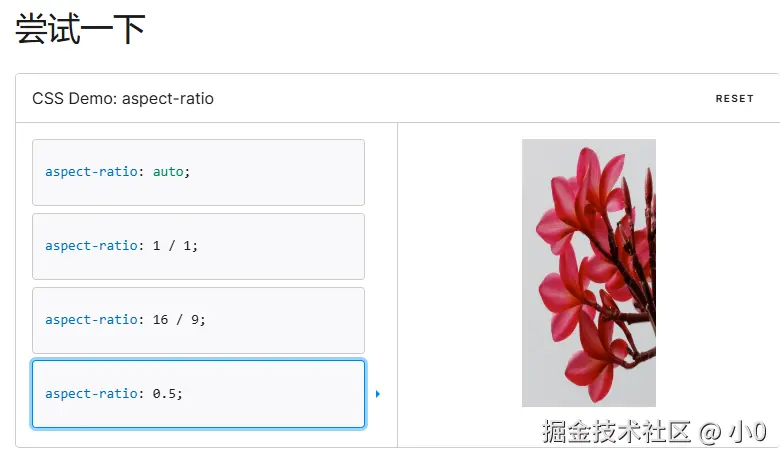Screen dimensions: 782x461
Task: Click the blue arrow beside the selected option
Action: pyautogui.click(x=378, y=394)
